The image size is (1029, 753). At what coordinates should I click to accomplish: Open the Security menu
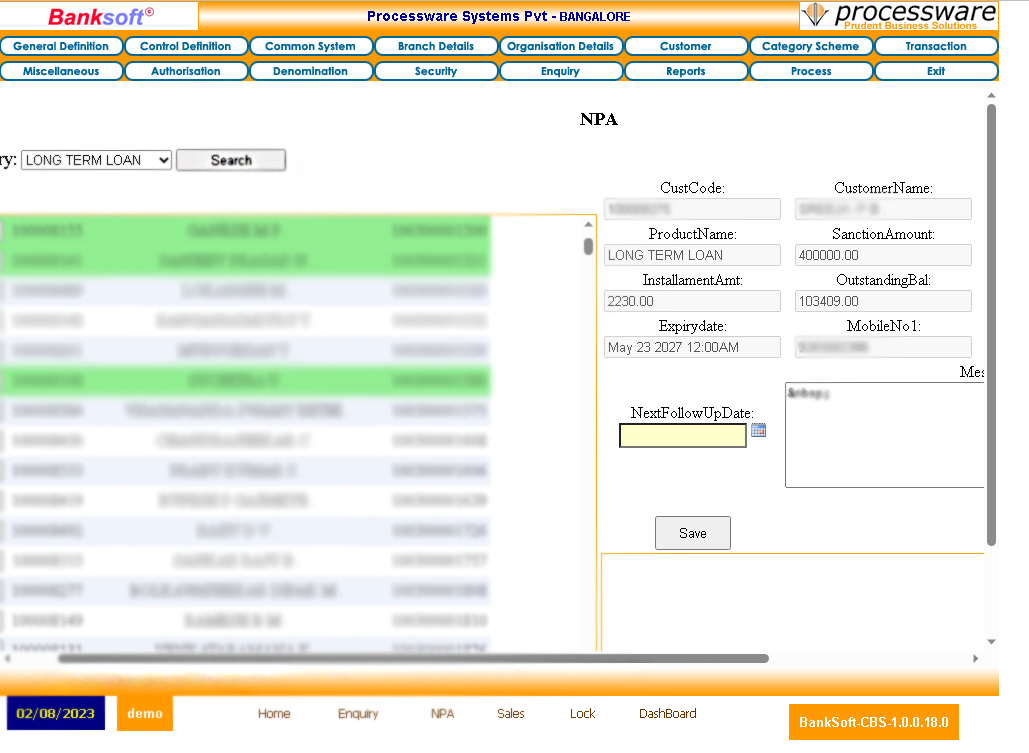pyautogui.click(x=436, y=71)
